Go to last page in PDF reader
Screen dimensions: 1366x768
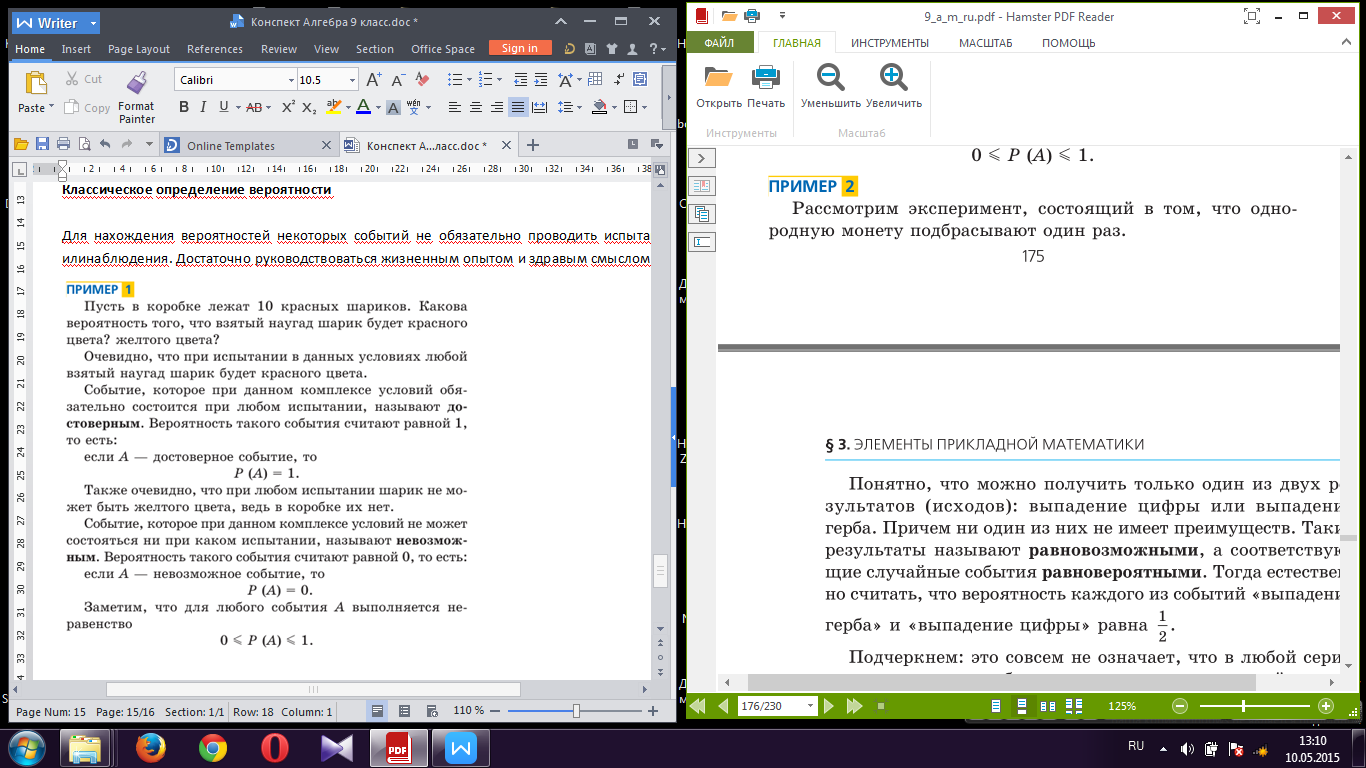pyautogui.click(x=854, y=706)
